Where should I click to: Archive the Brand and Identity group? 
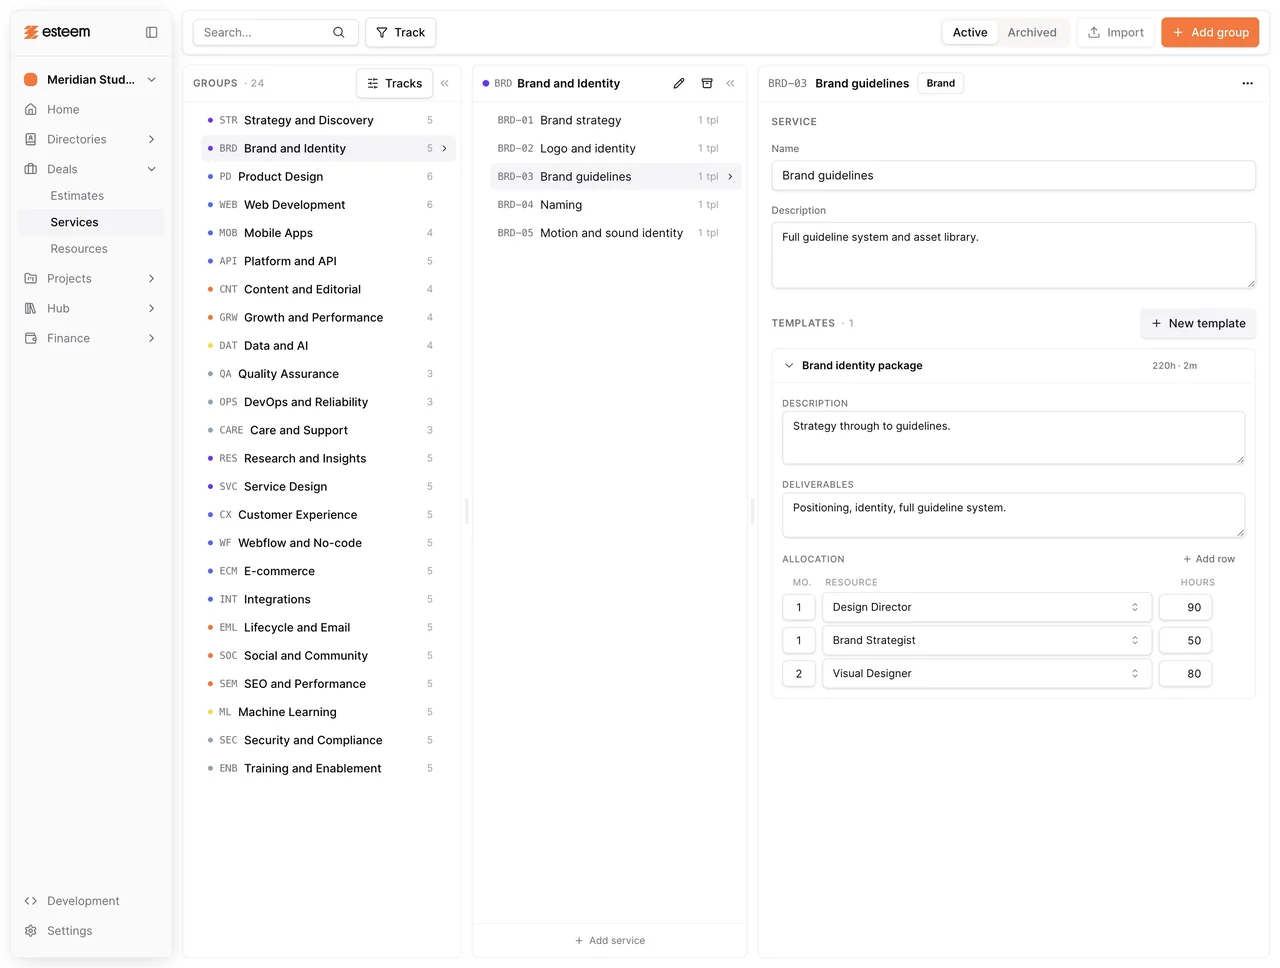click(707, 83)
